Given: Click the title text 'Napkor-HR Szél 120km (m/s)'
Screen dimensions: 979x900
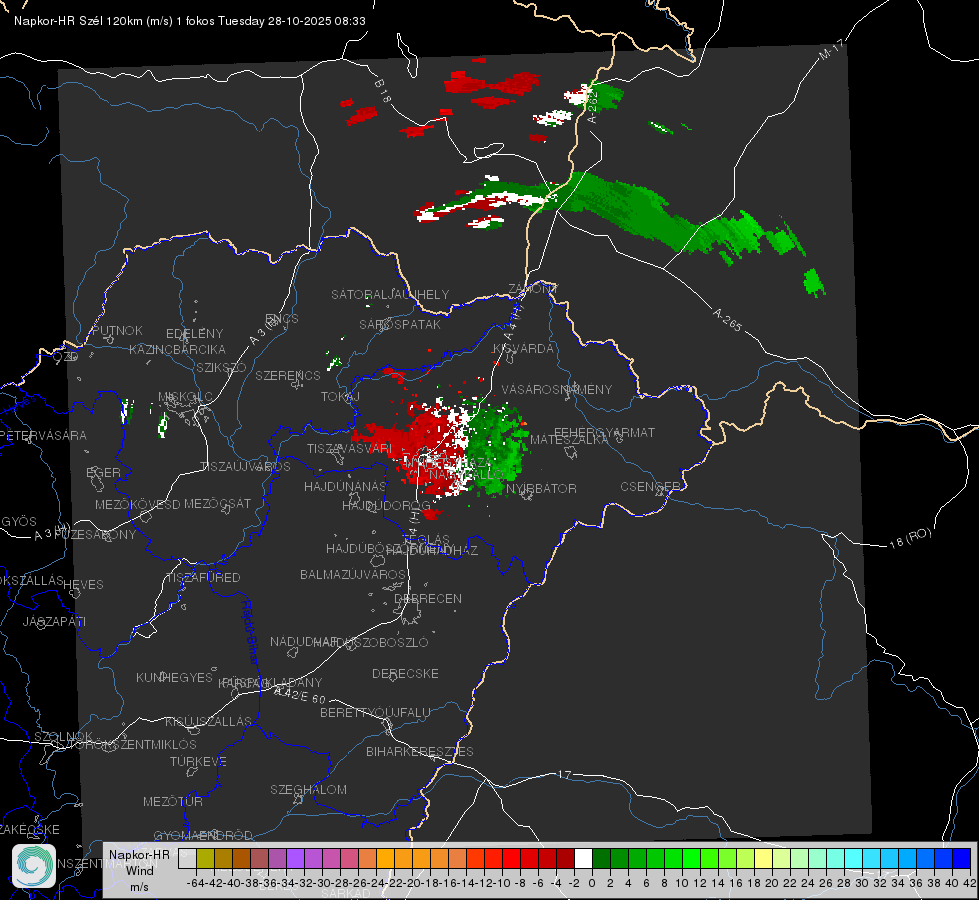Looking at the screenshot, I should (94, 21).
